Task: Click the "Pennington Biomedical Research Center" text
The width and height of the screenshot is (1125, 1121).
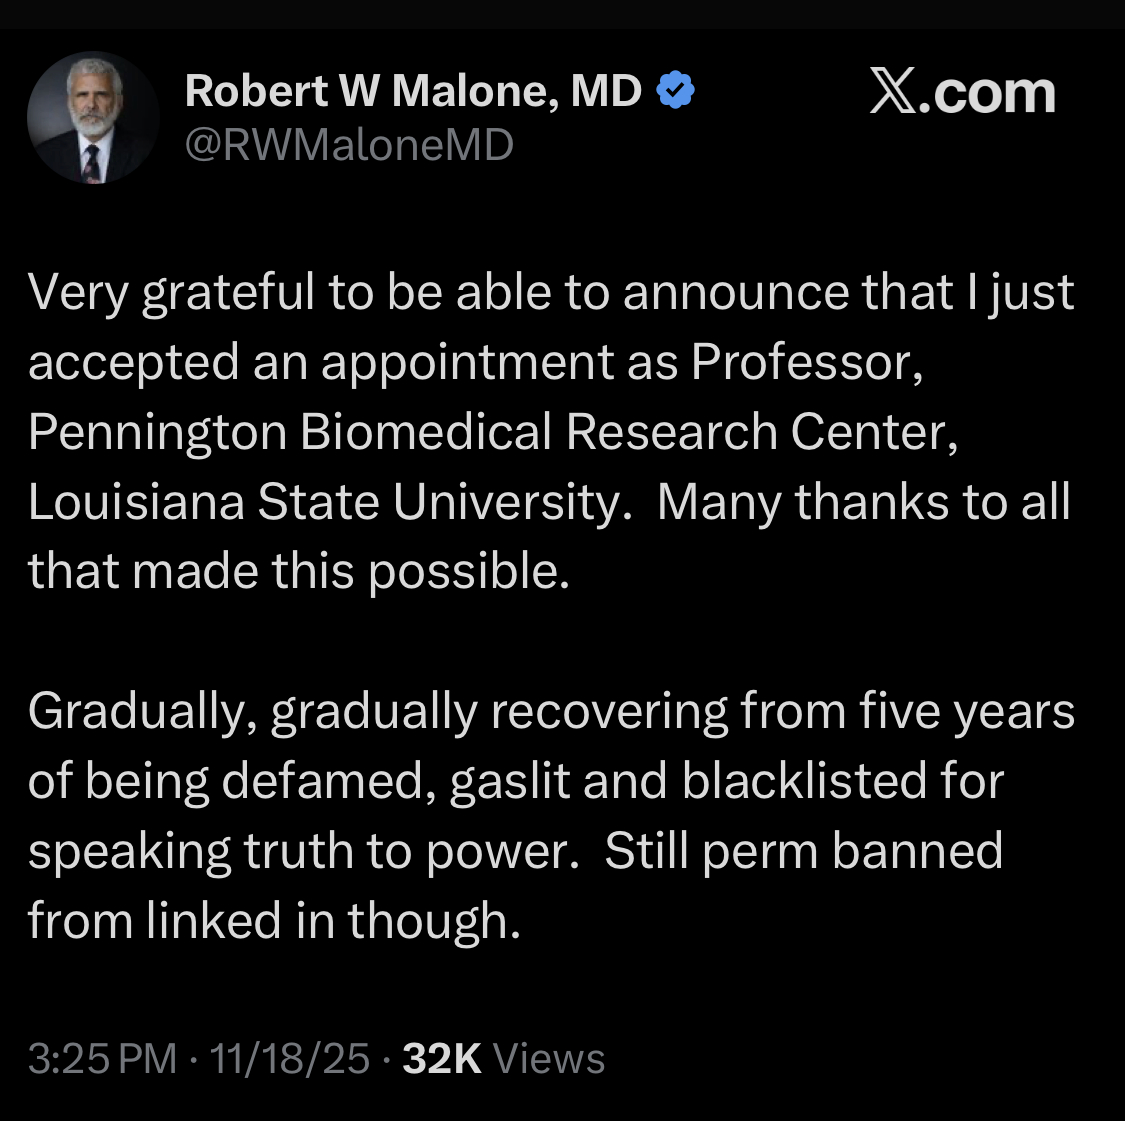Action: [x=492, y=432]
